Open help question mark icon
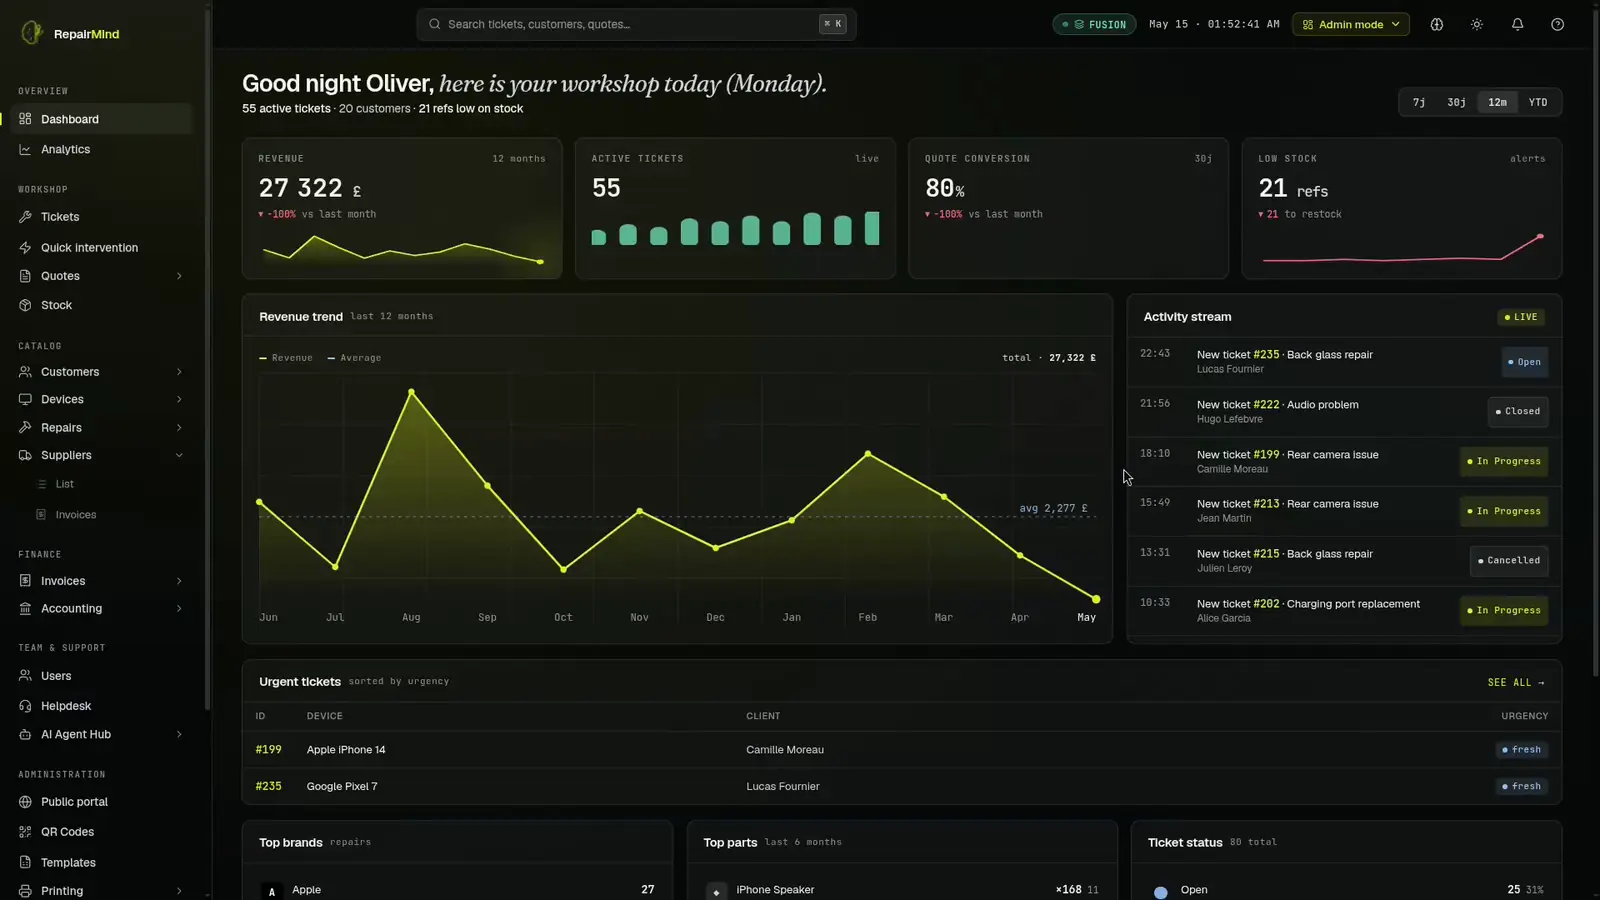Viewport: 1600px width, 900px height. tap(1557, 24)
